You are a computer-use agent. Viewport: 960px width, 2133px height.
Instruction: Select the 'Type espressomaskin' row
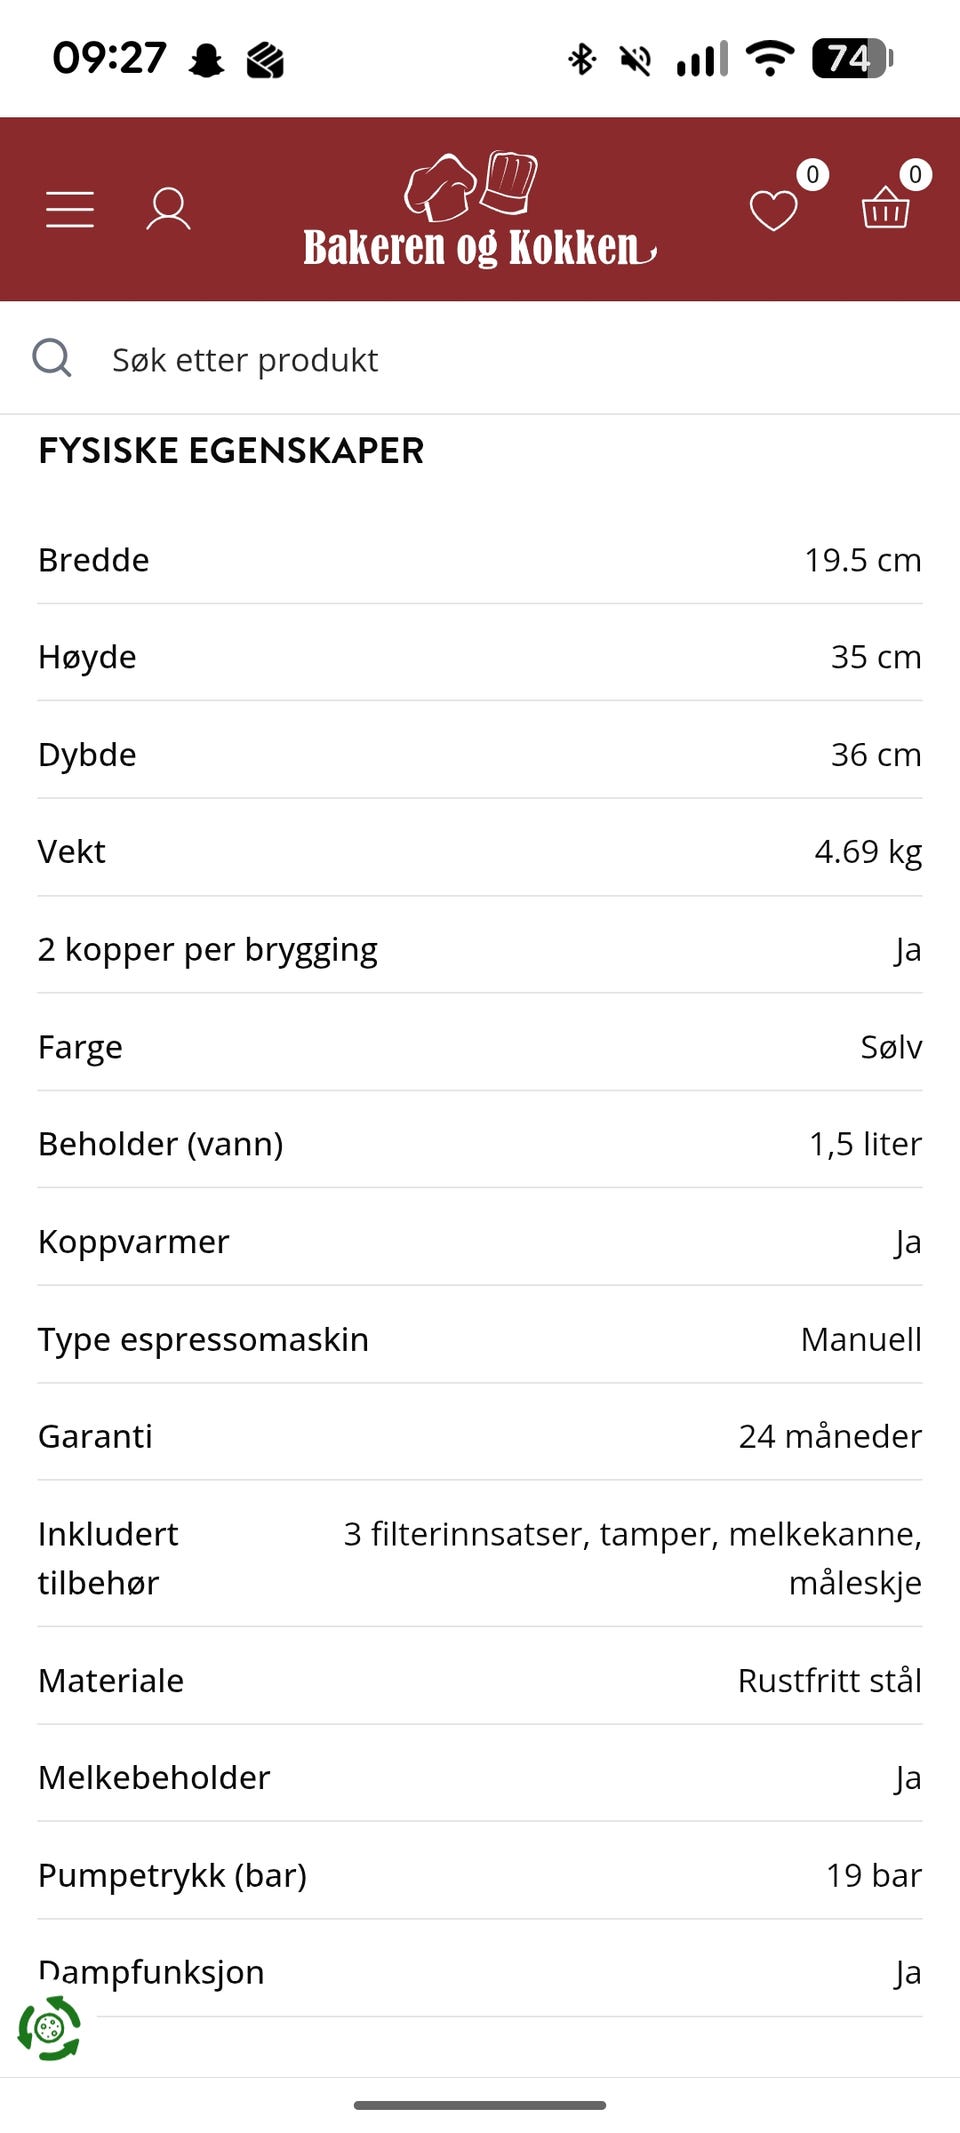tap(480, 1339)
